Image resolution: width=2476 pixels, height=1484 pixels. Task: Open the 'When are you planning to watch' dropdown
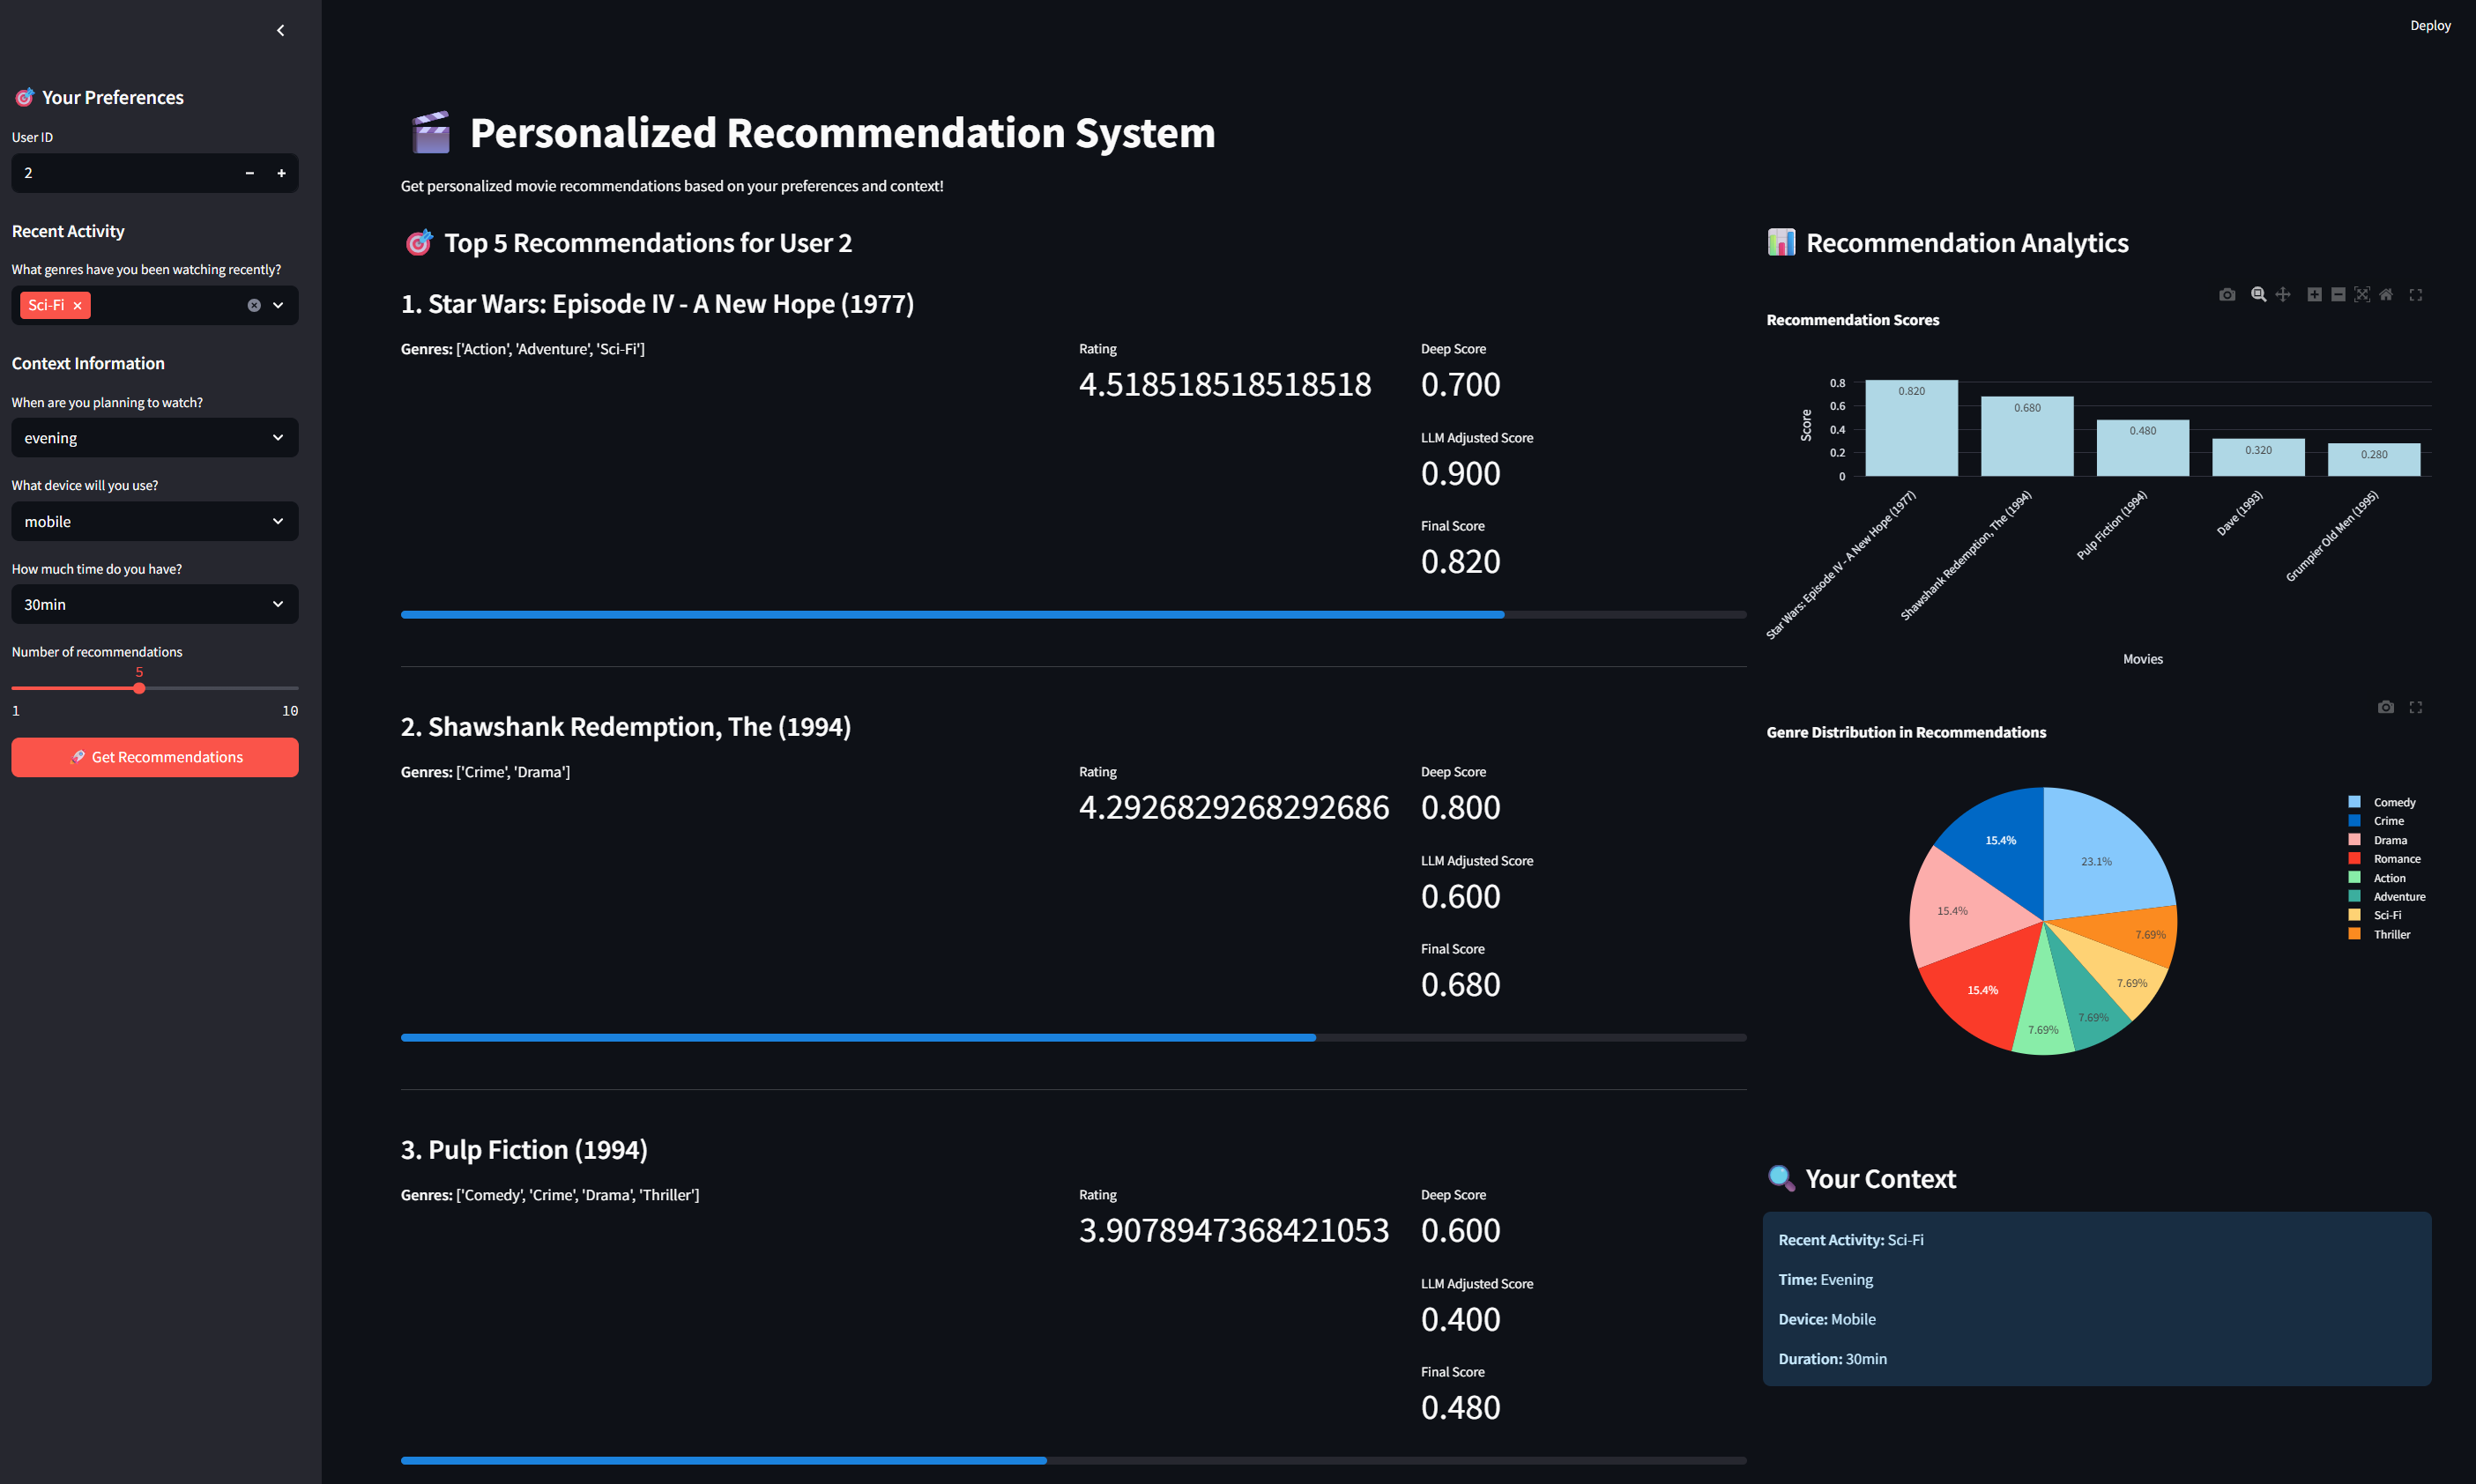click(x=155, y=438)
